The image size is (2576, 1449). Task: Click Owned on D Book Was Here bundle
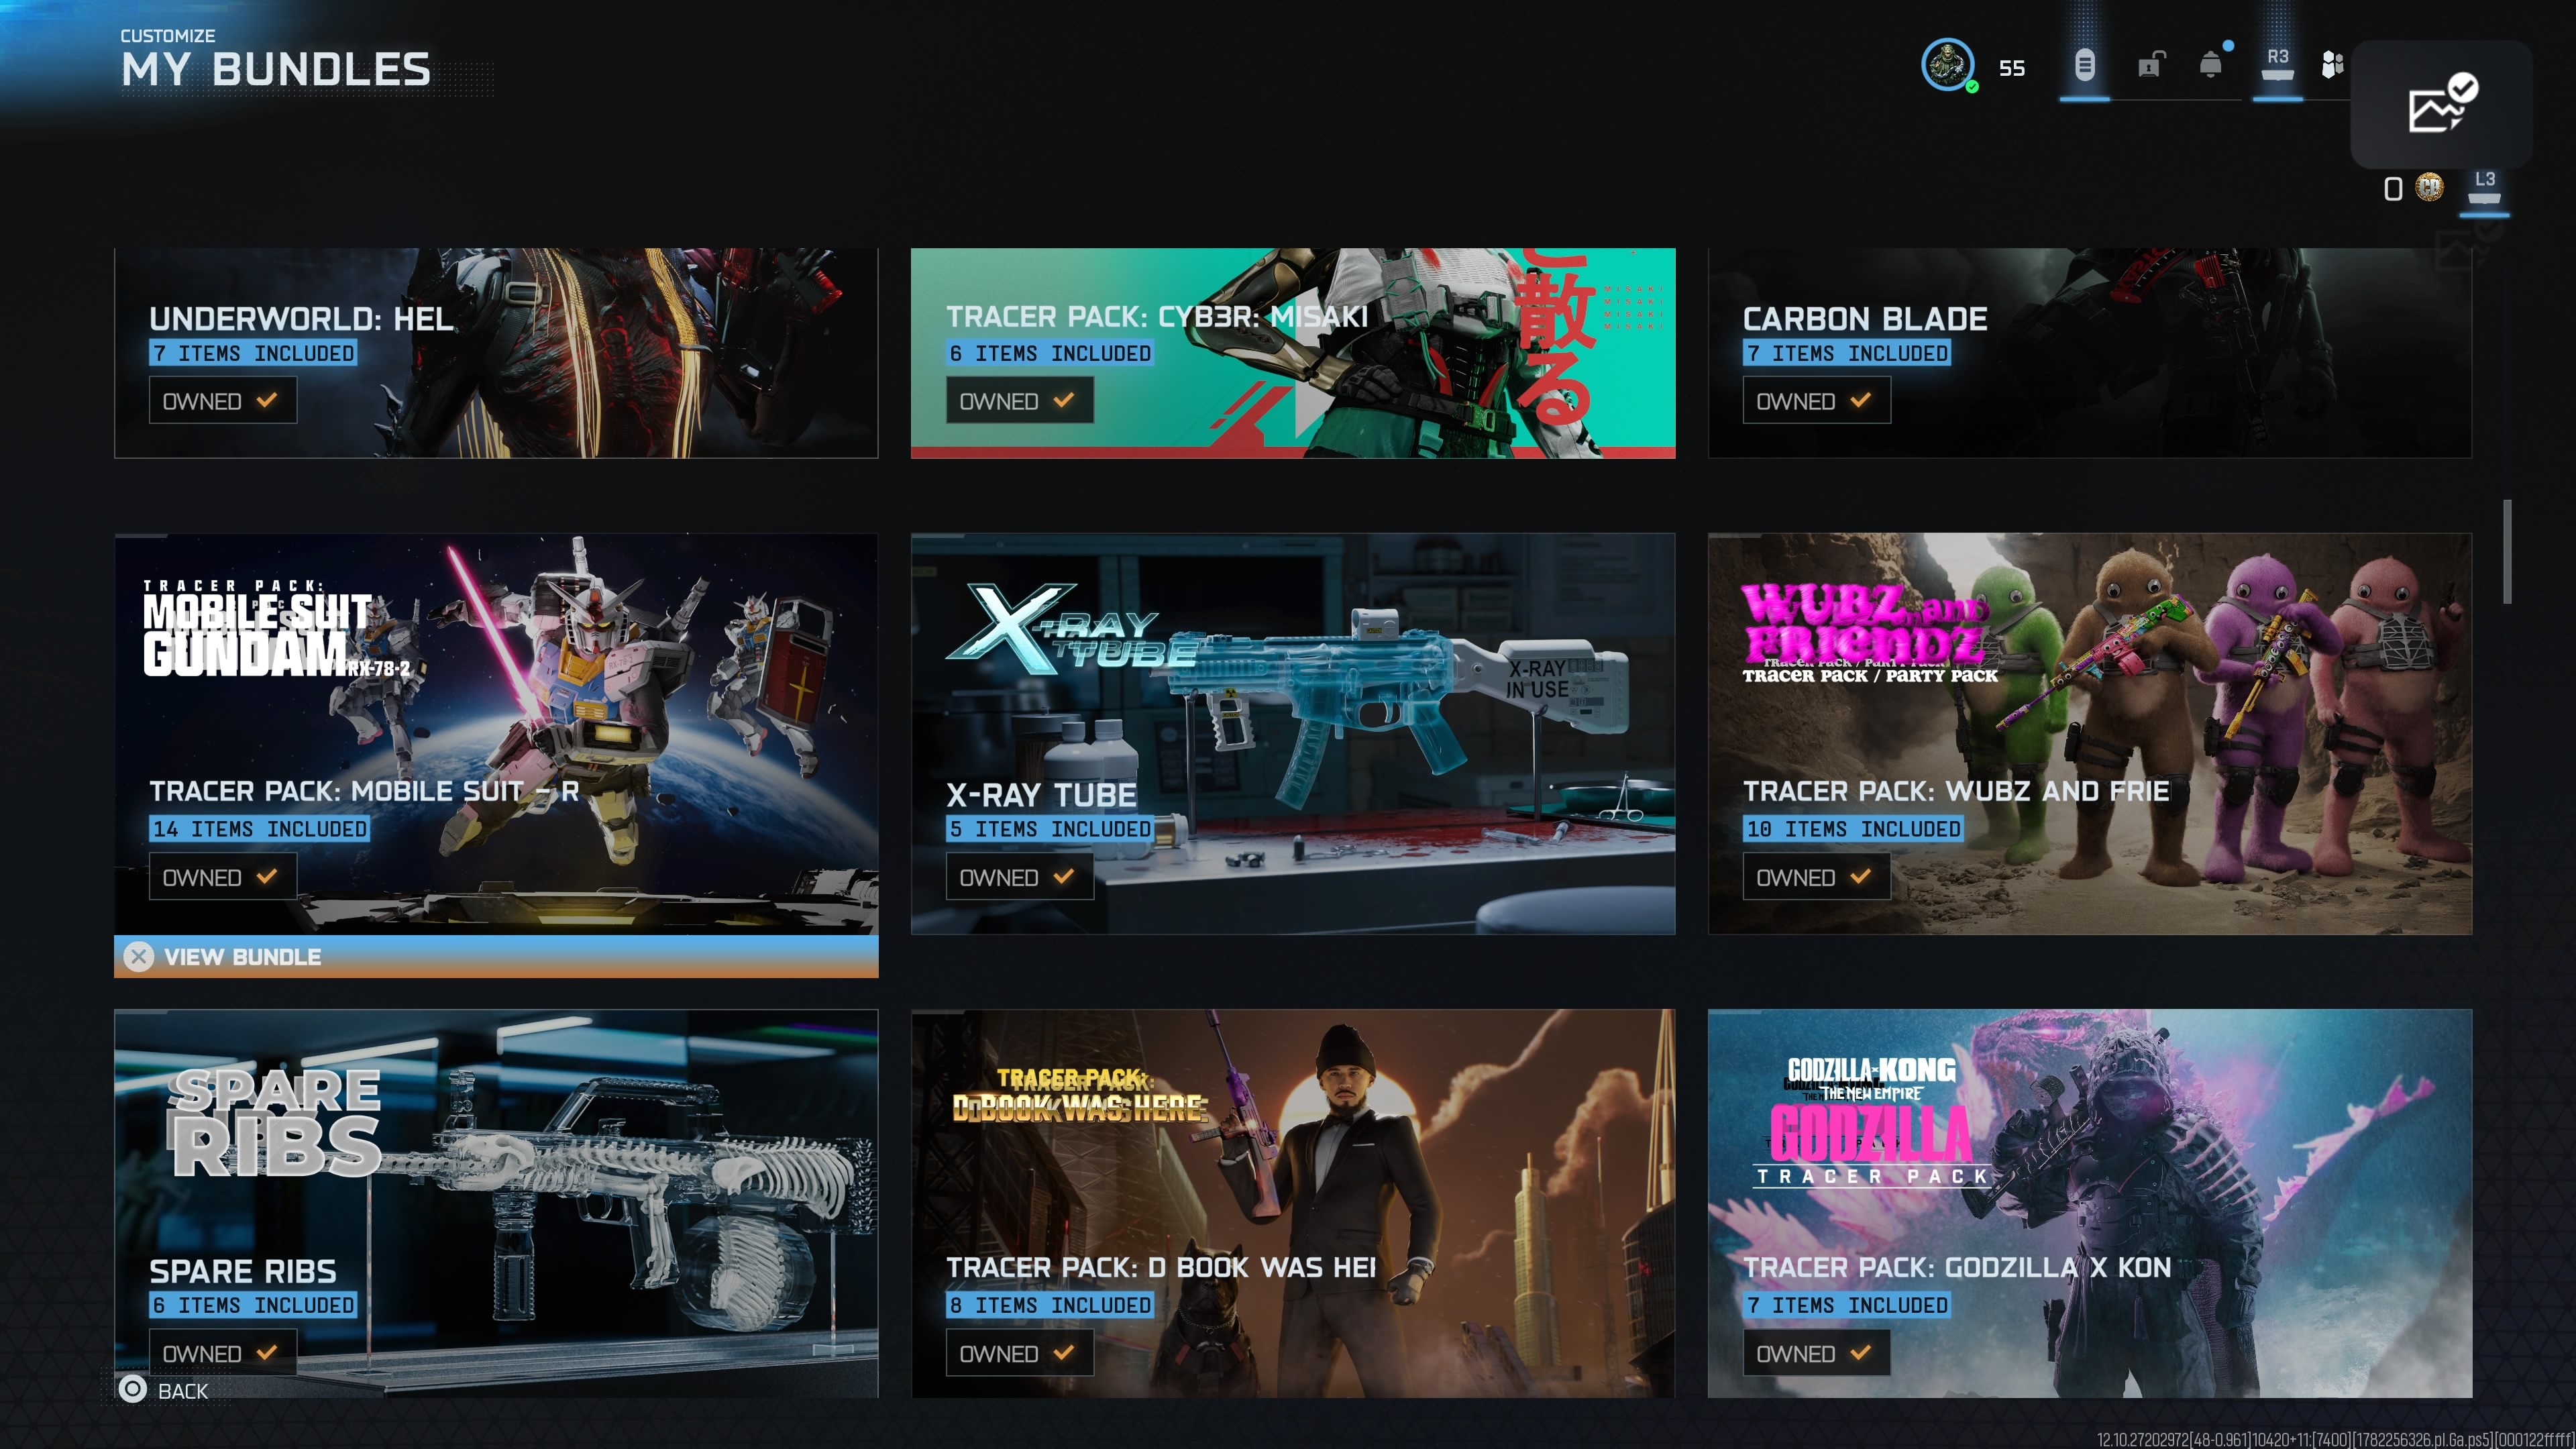[1019, 1352]
